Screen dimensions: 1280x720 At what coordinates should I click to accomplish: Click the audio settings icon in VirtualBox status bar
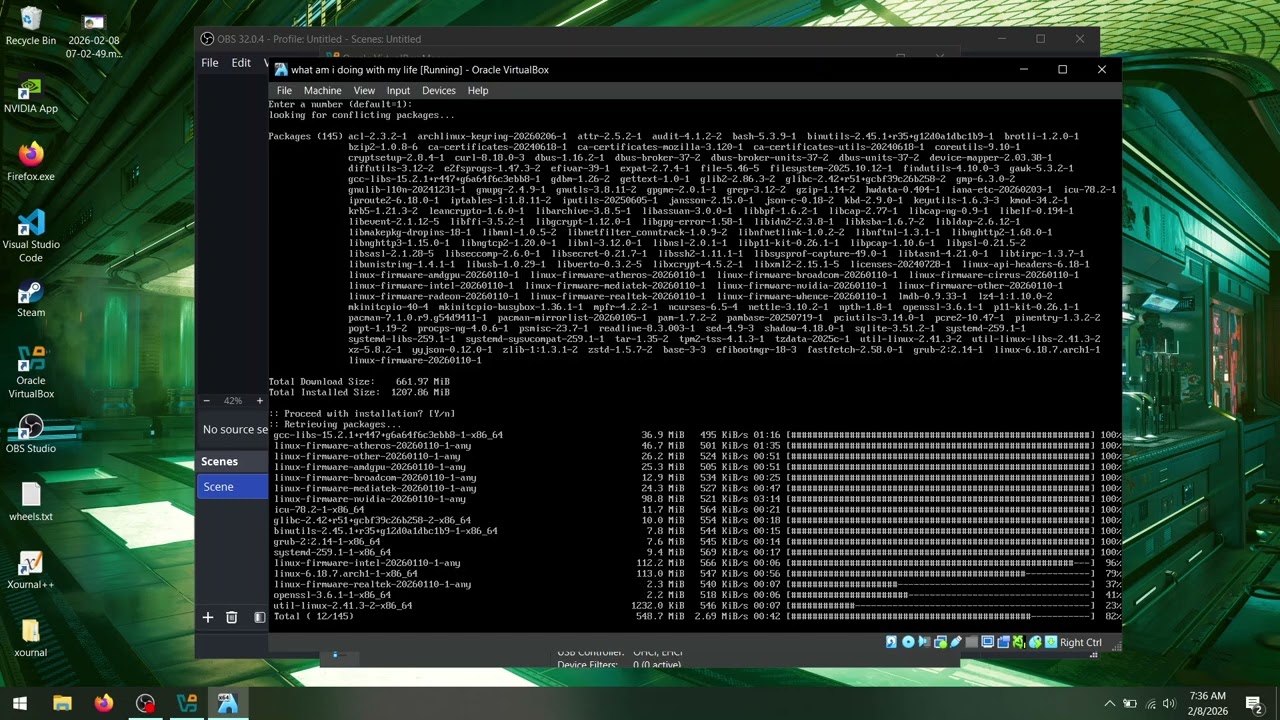coord(924,642)
